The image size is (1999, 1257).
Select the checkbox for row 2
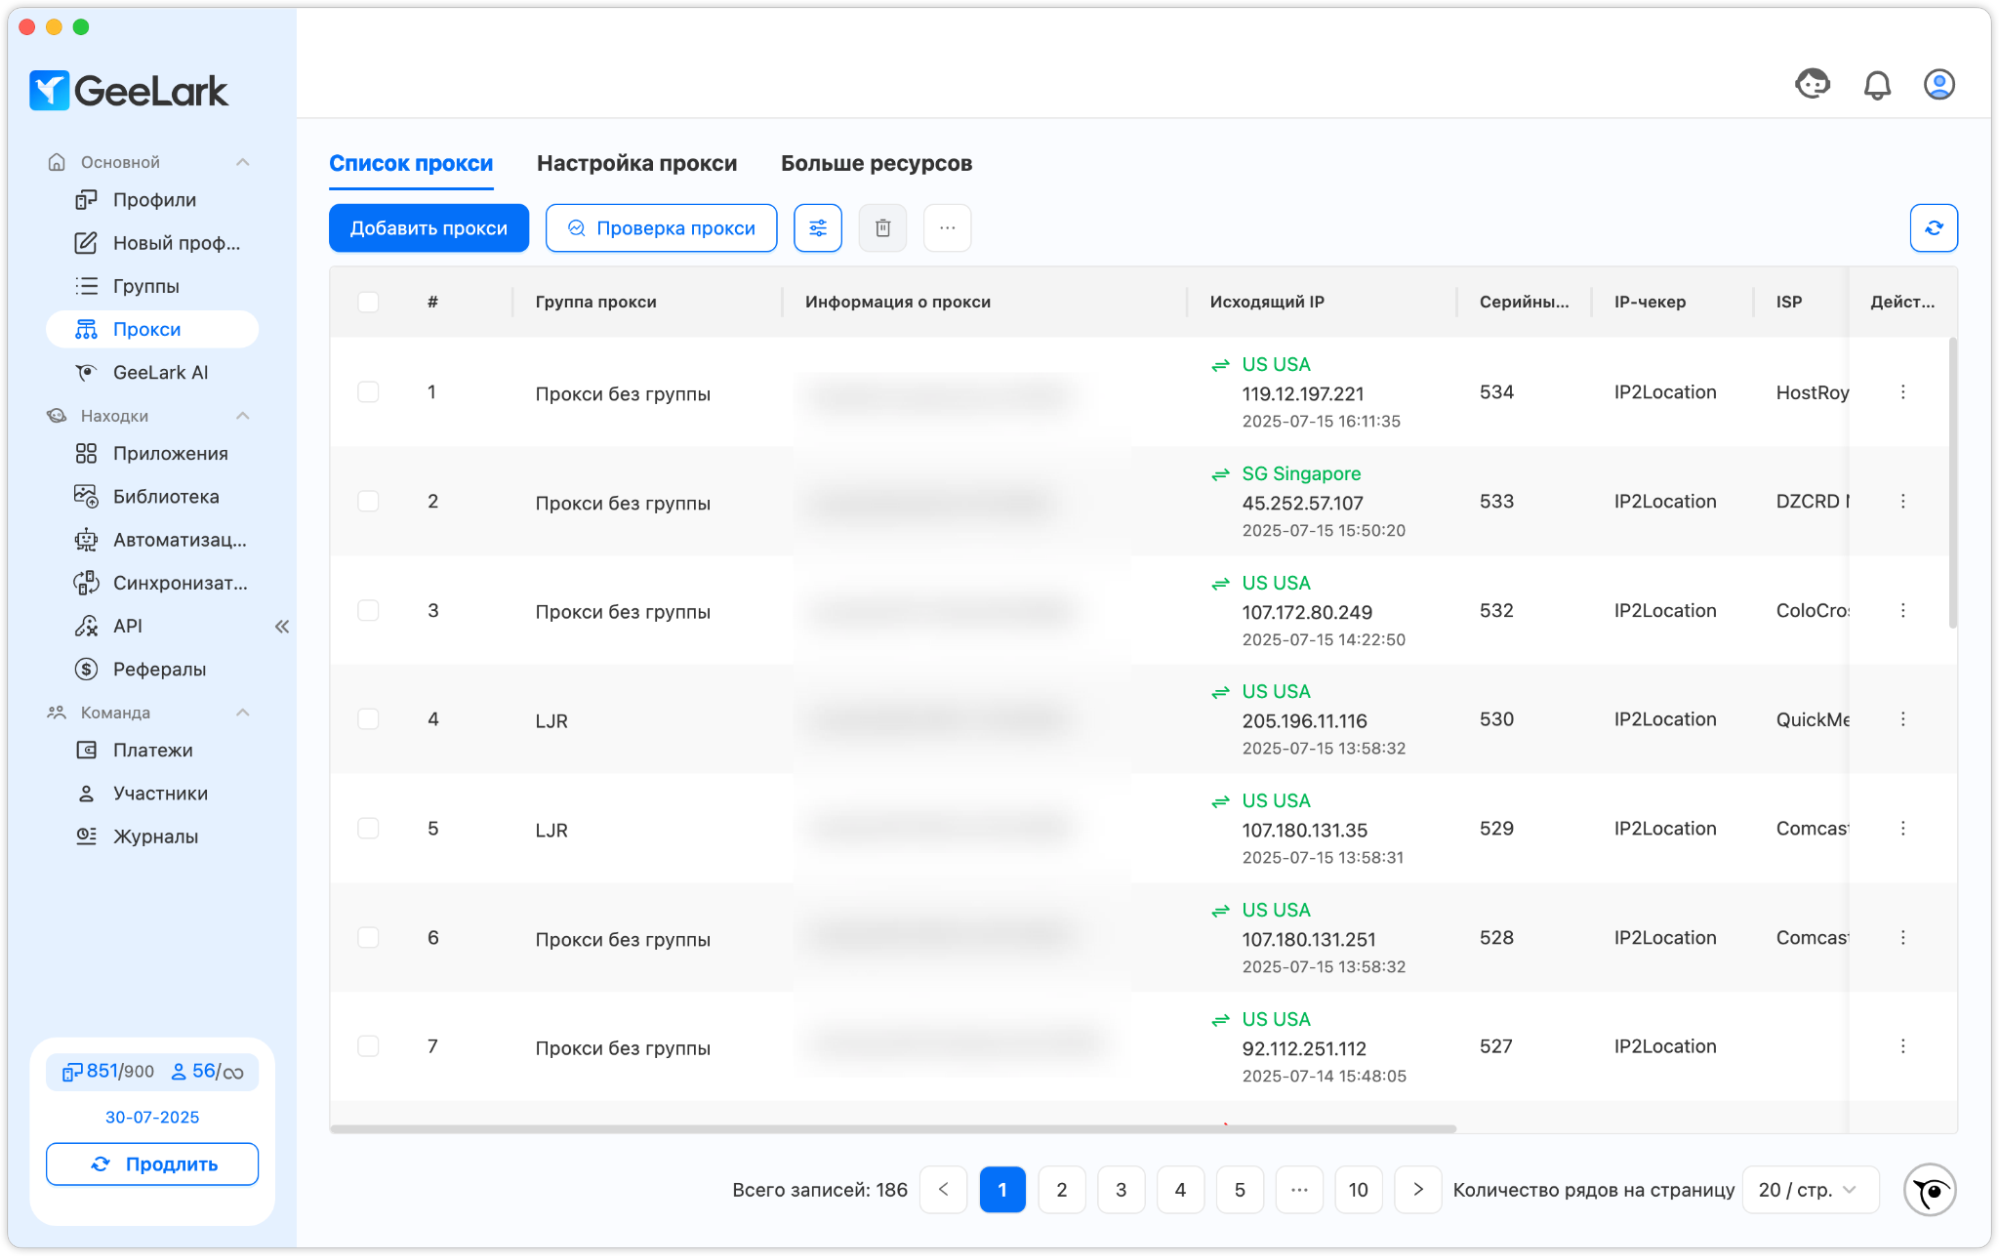(x=368, y=501)
